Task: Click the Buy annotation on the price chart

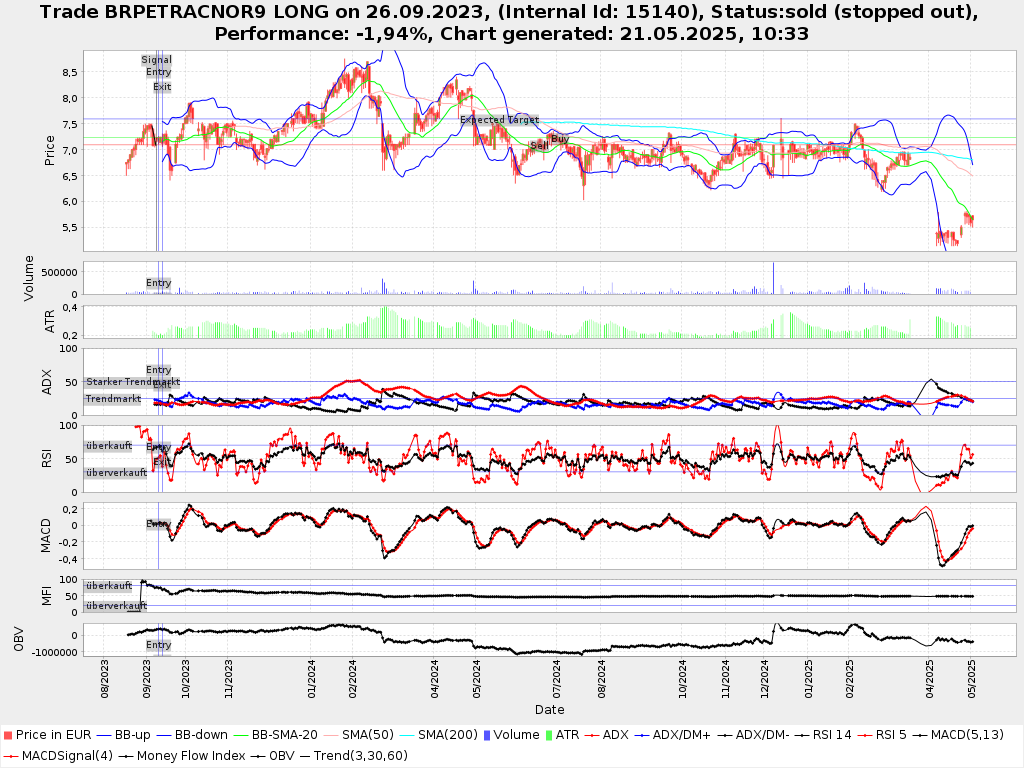Action: tap(560, 138)
